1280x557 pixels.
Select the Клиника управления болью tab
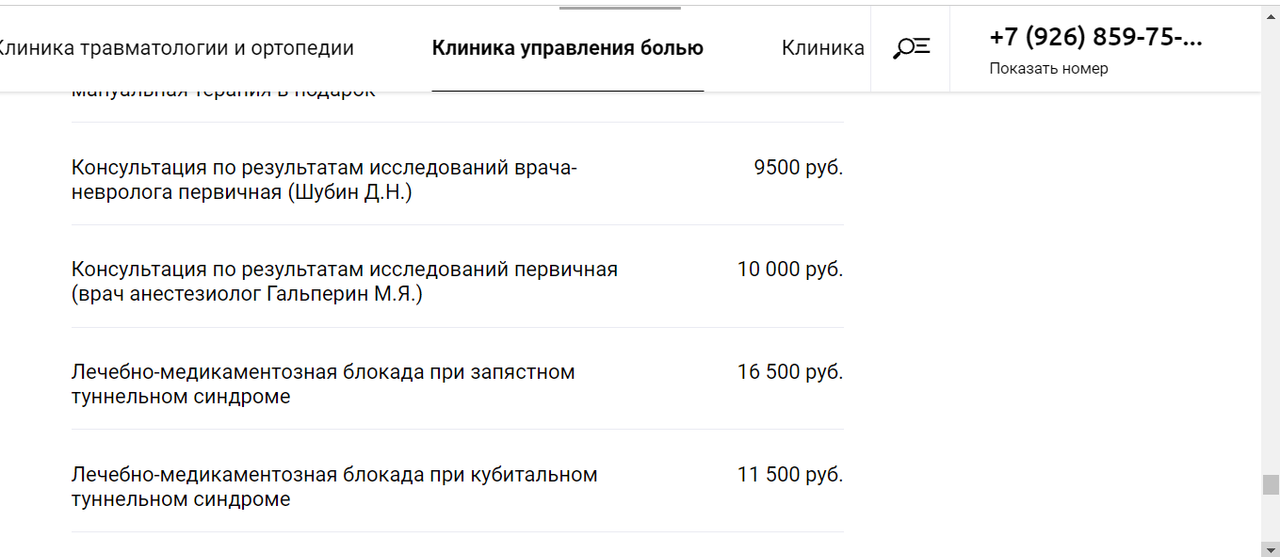click(x=568, y=48)
